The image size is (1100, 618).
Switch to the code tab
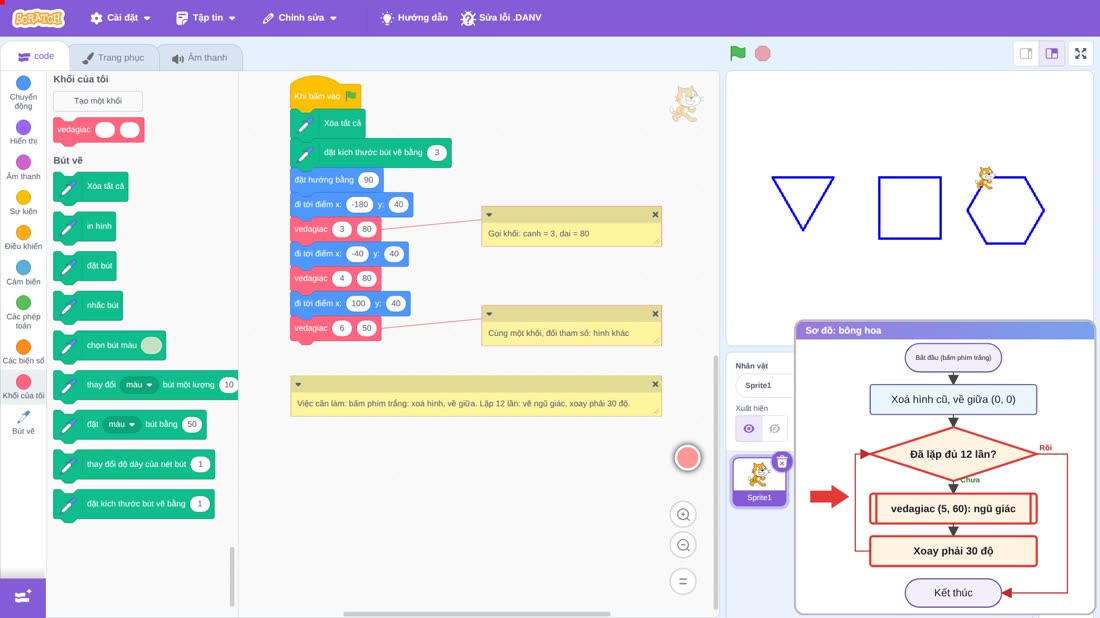point(35,56)
